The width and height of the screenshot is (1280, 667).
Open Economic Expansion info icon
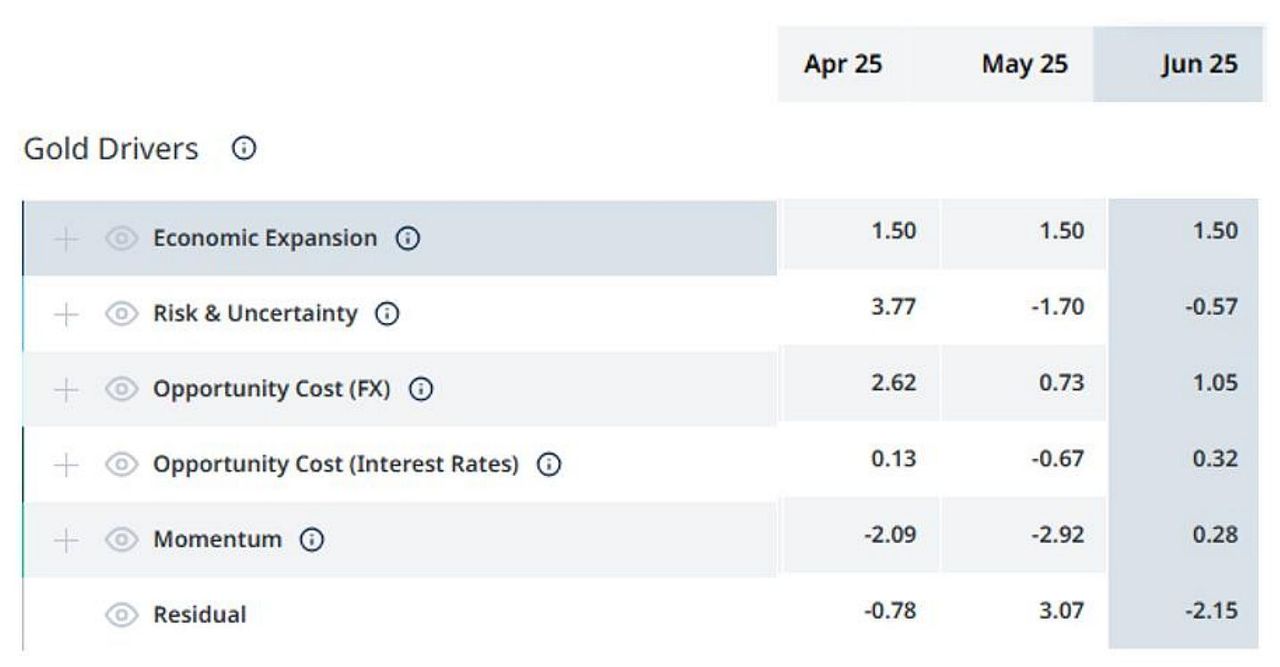pos(407,239)
